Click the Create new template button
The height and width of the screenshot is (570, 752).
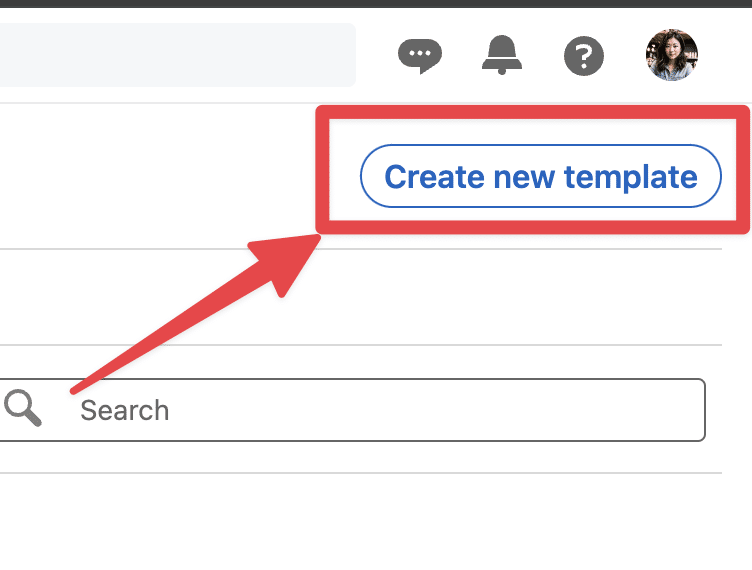pos(540,176)
